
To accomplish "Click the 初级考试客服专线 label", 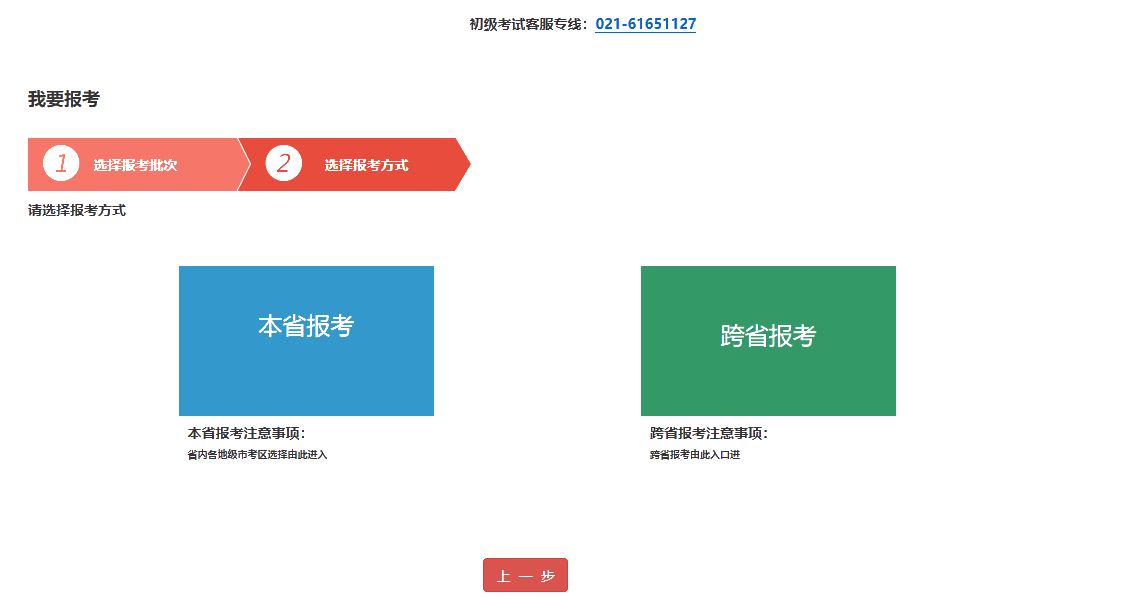I will click(528, 24).
